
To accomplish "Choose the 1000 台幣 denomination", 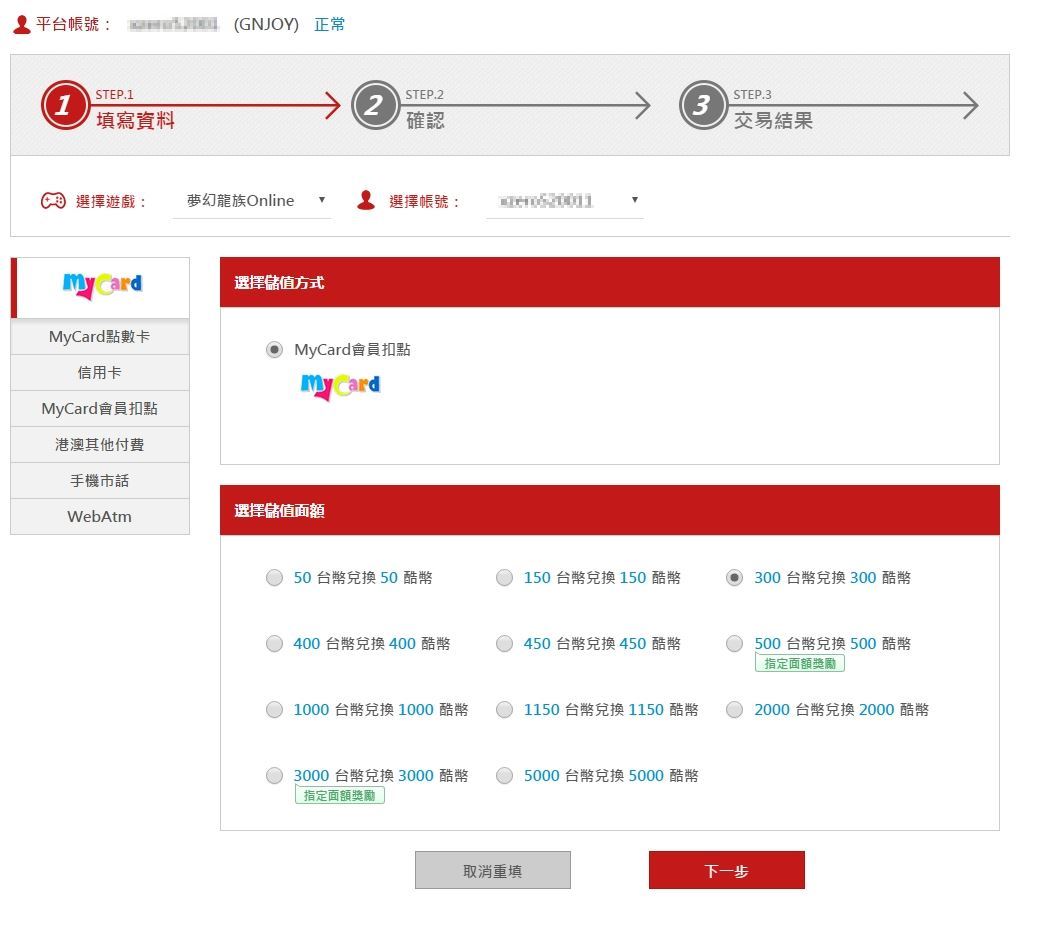I will click(x=274, y=710).
